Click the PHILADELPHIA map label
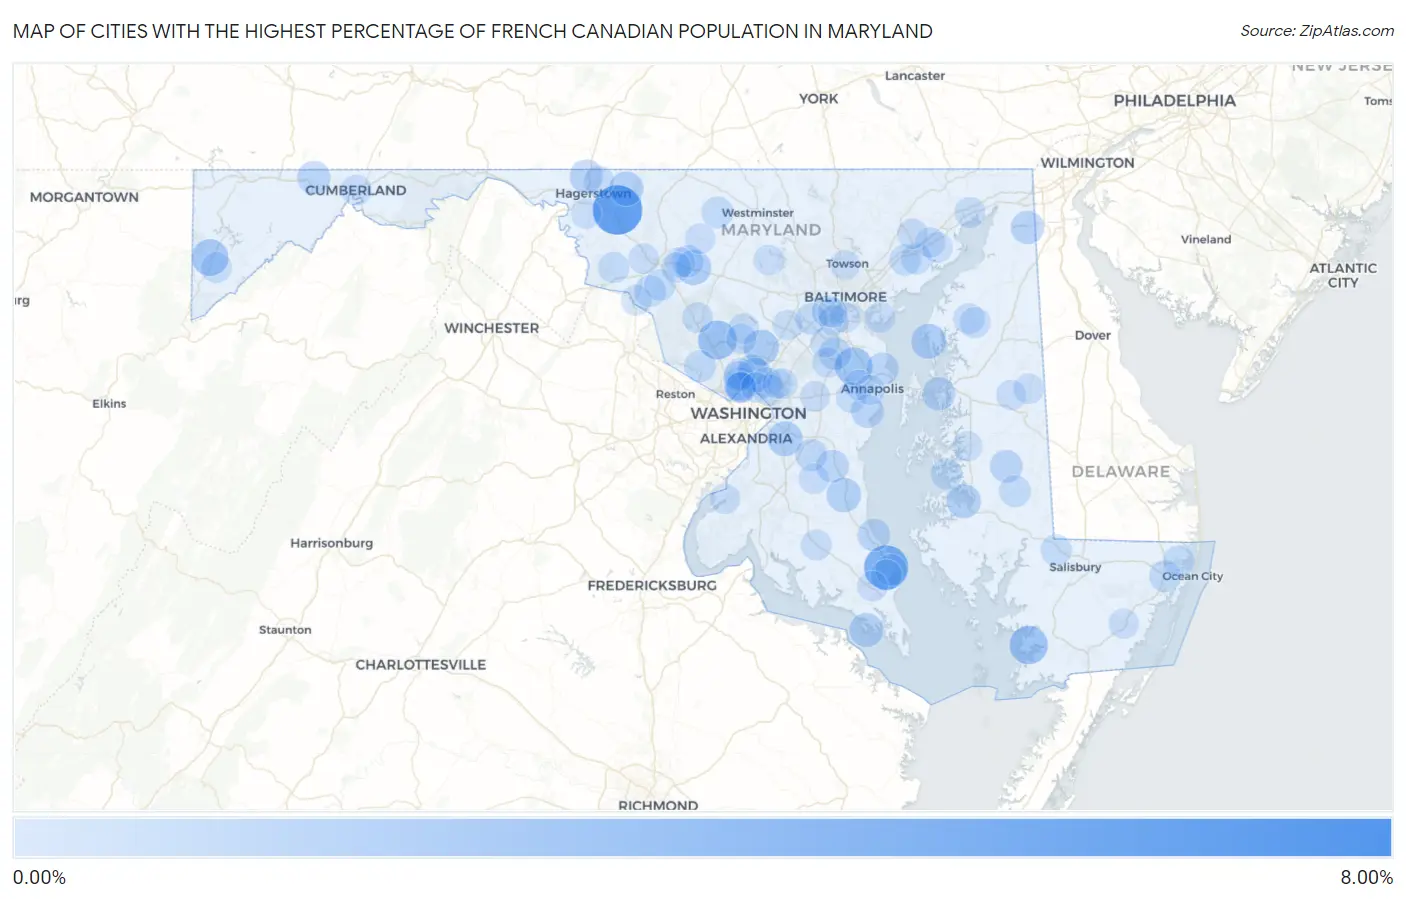Viewport: 1406px width, 899px height. [1174, 101]
